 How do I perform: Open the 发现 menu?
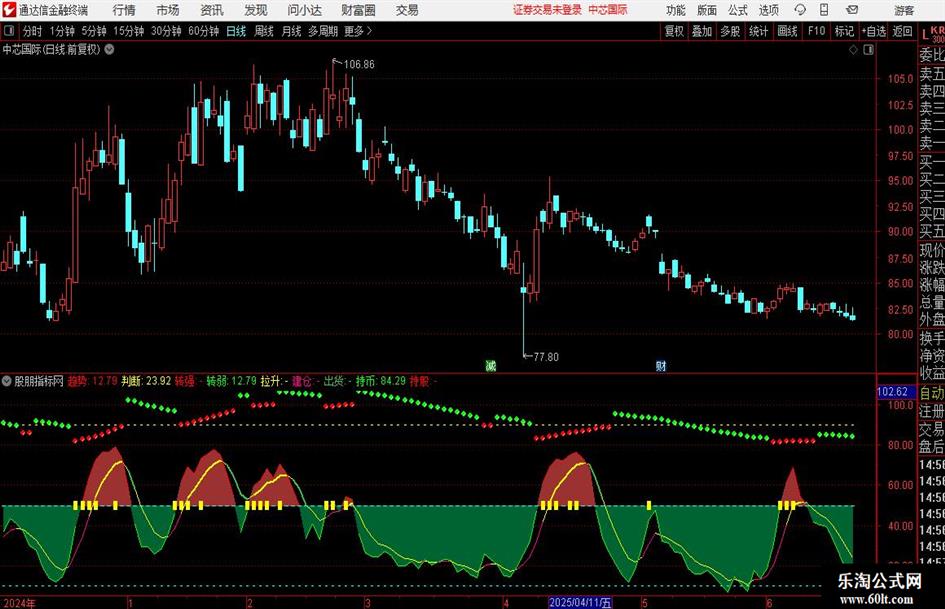(256, 10)
